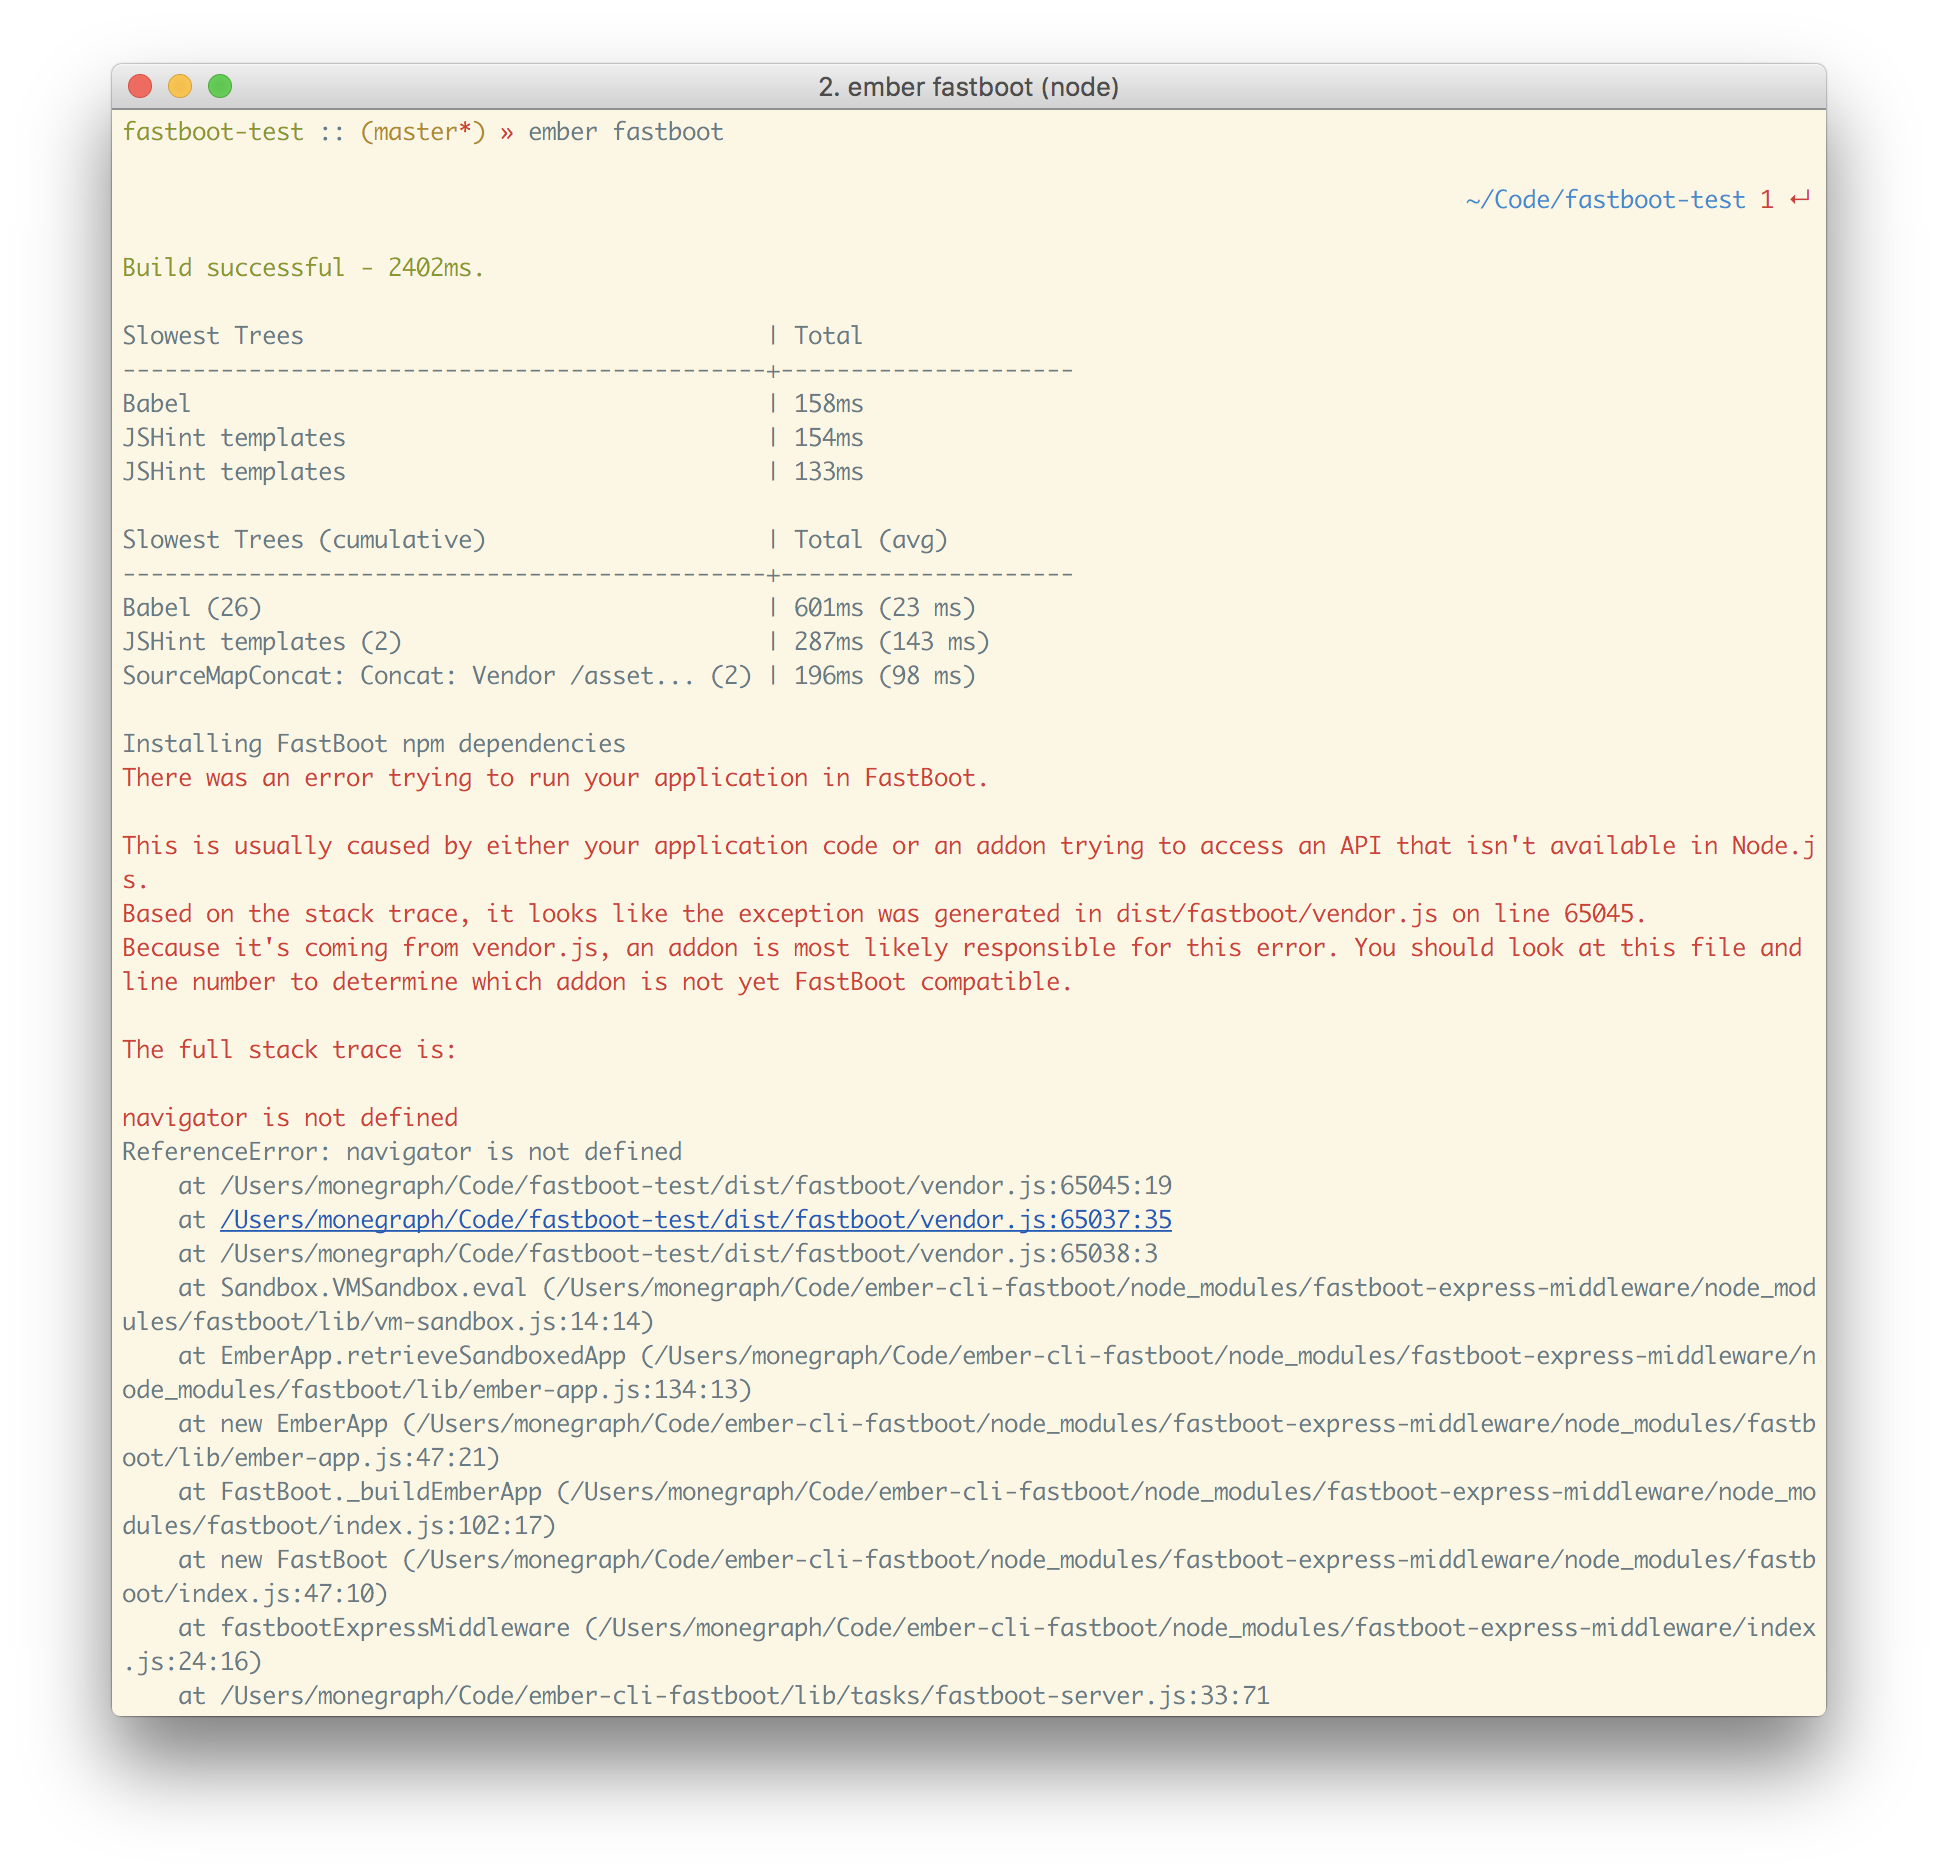Click the '601ms (23 ms)' value
Image resolution: width=1938 pixels, height=1876 pixels.
tap(885, 608)
